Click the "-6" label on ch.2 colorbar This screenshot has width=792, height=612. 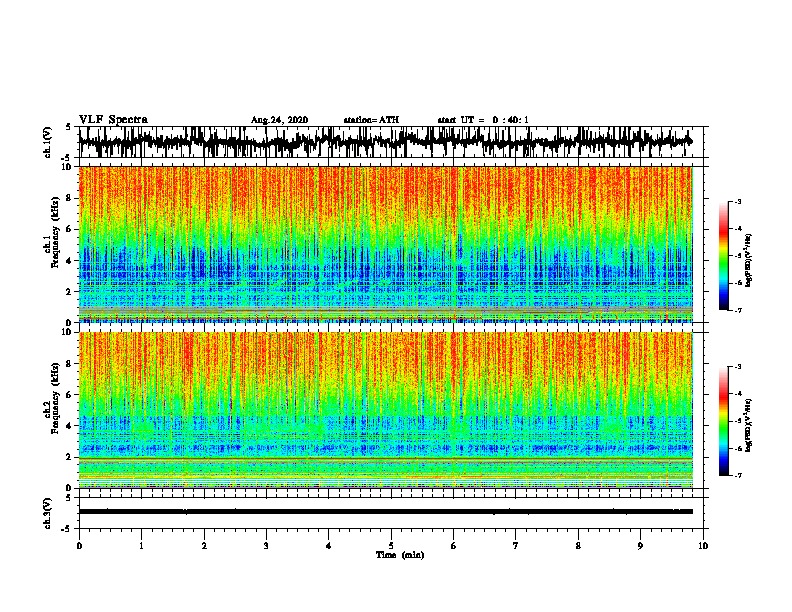pos(737,448)
